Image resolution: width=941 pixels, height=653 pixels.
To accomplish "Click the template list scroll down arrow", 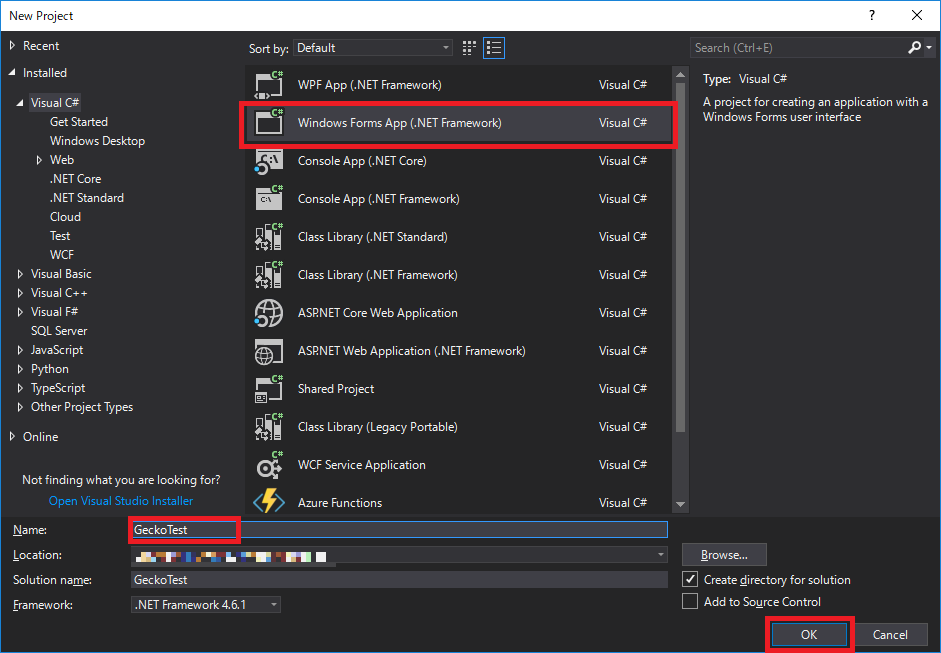I will coord(680,504).
